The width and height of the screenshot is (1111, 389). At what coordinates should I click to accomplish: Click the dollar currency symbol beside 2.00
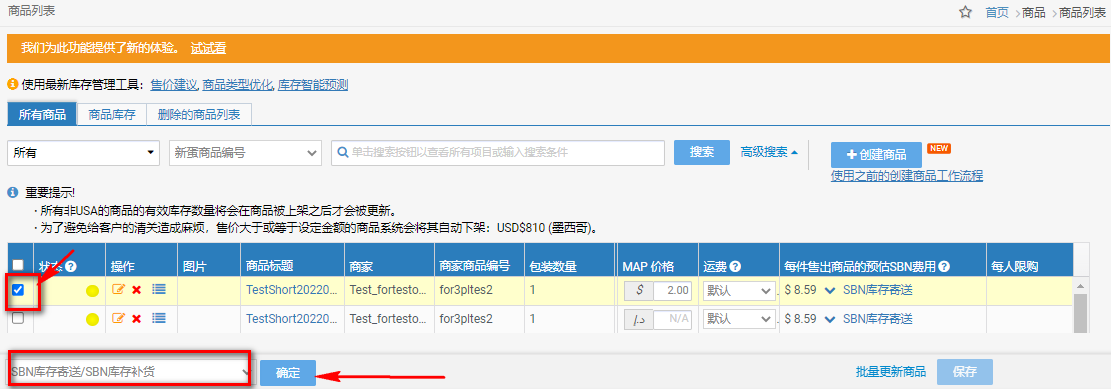pyautogui.click(x=639, y=291)
